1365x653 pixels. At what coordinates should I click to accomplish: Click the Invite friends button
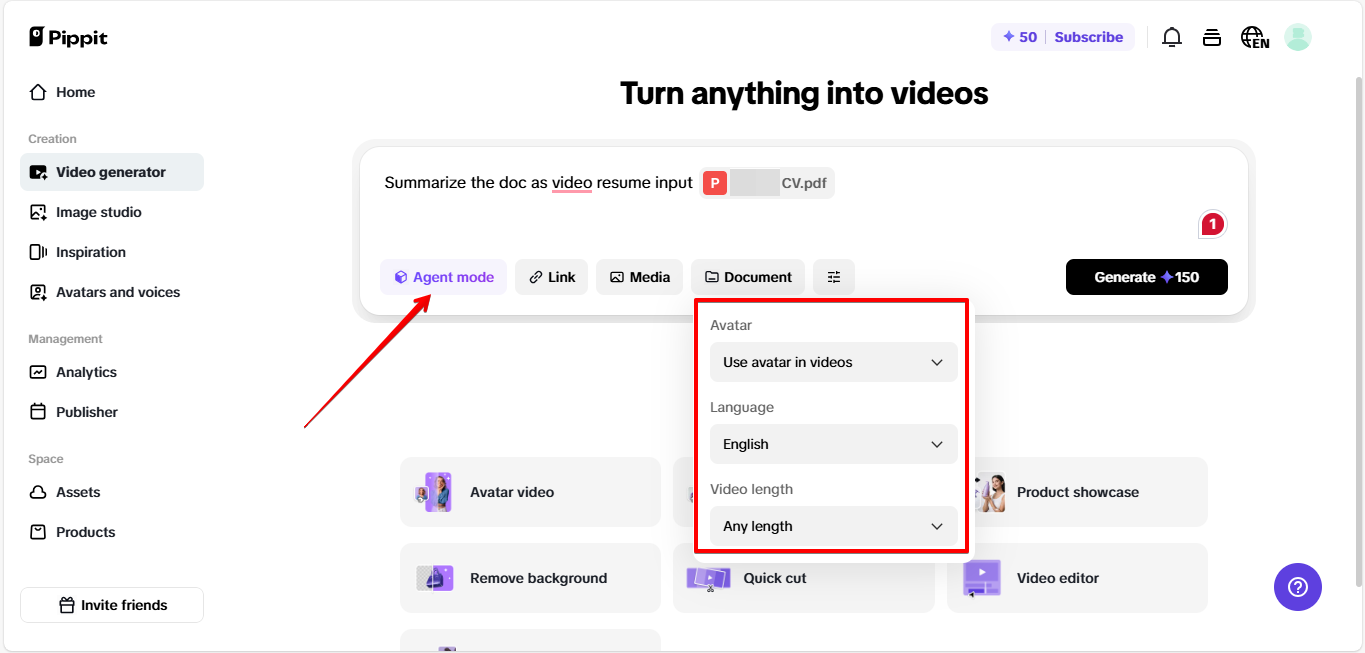point(112,605)
